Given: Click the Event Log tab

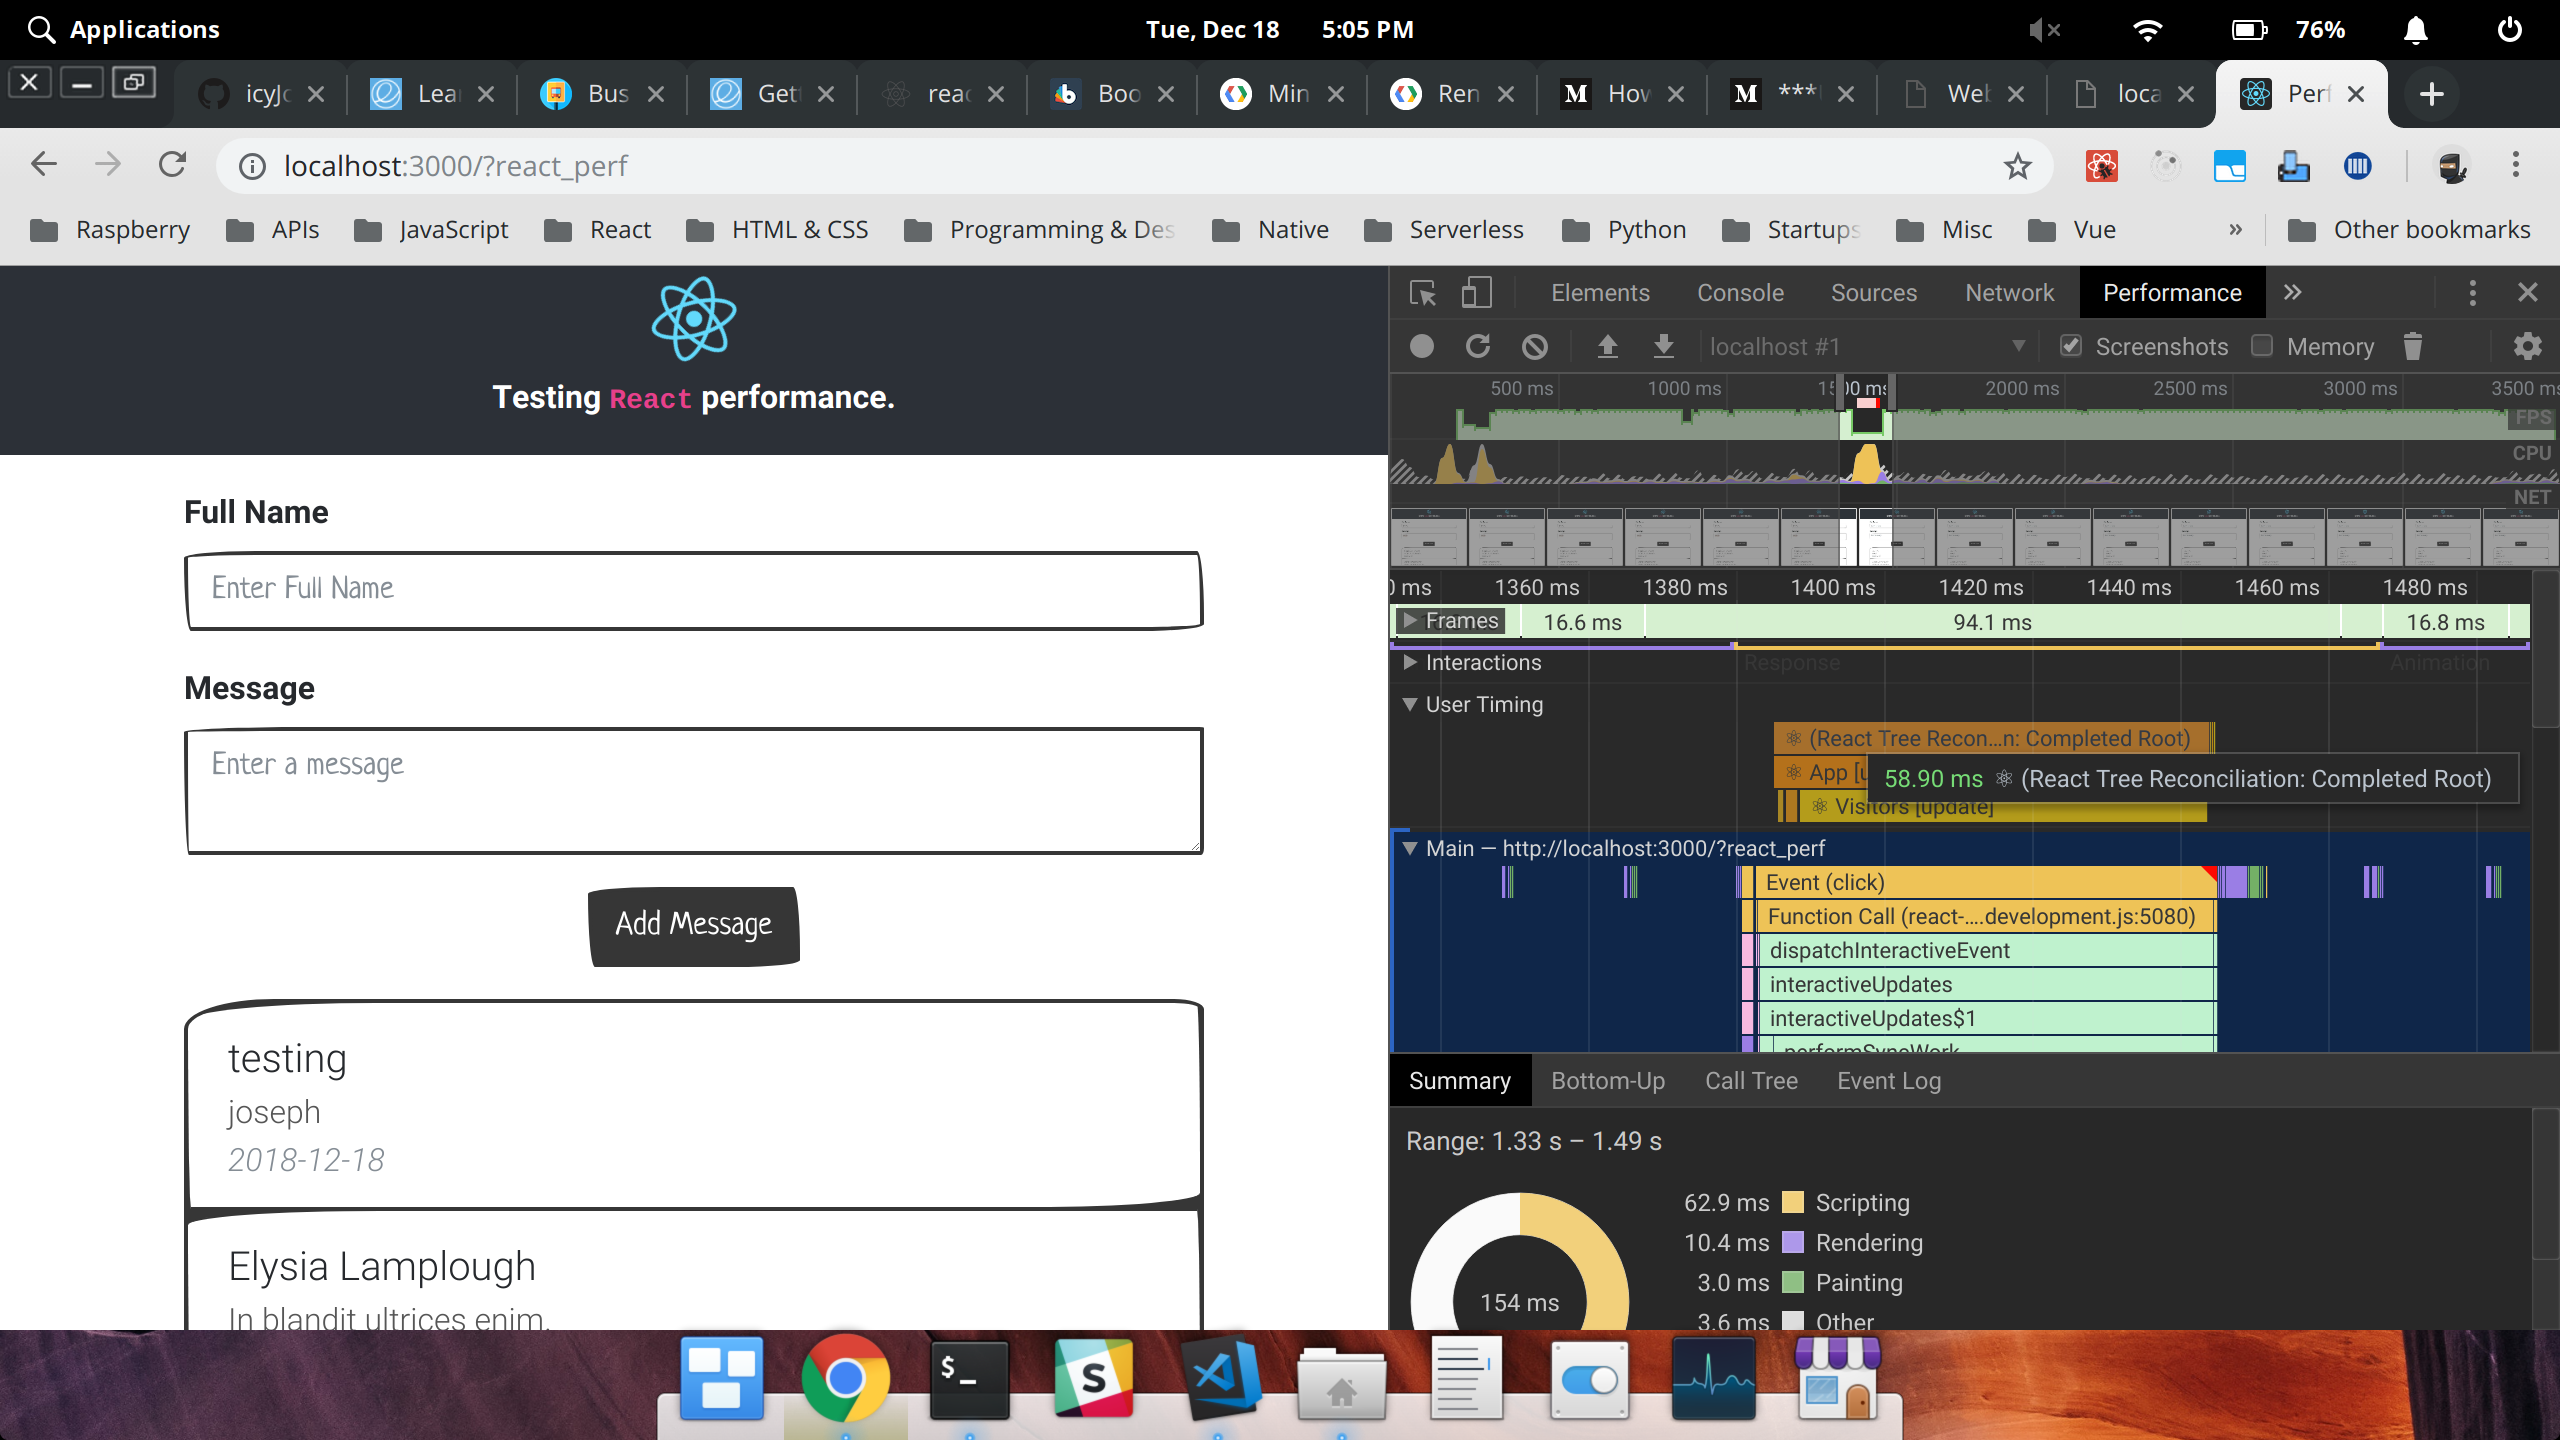Looking at the screenshot, I should coord(1888,1080).
